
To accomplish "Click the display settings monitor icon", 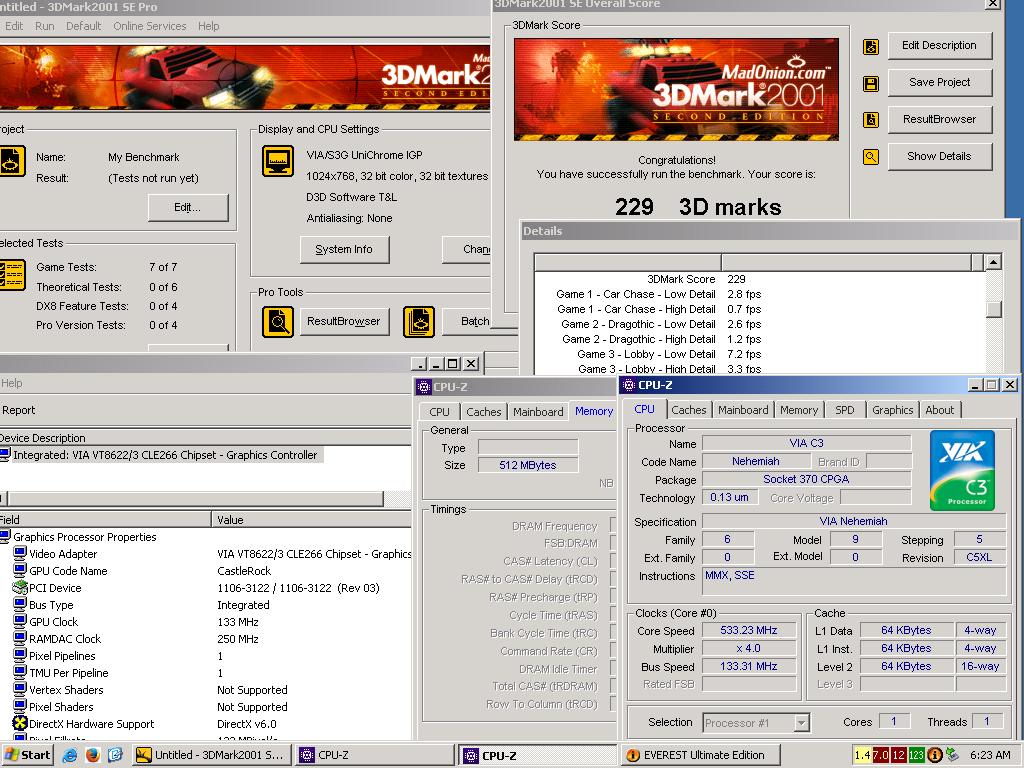I will click(278, 161).
